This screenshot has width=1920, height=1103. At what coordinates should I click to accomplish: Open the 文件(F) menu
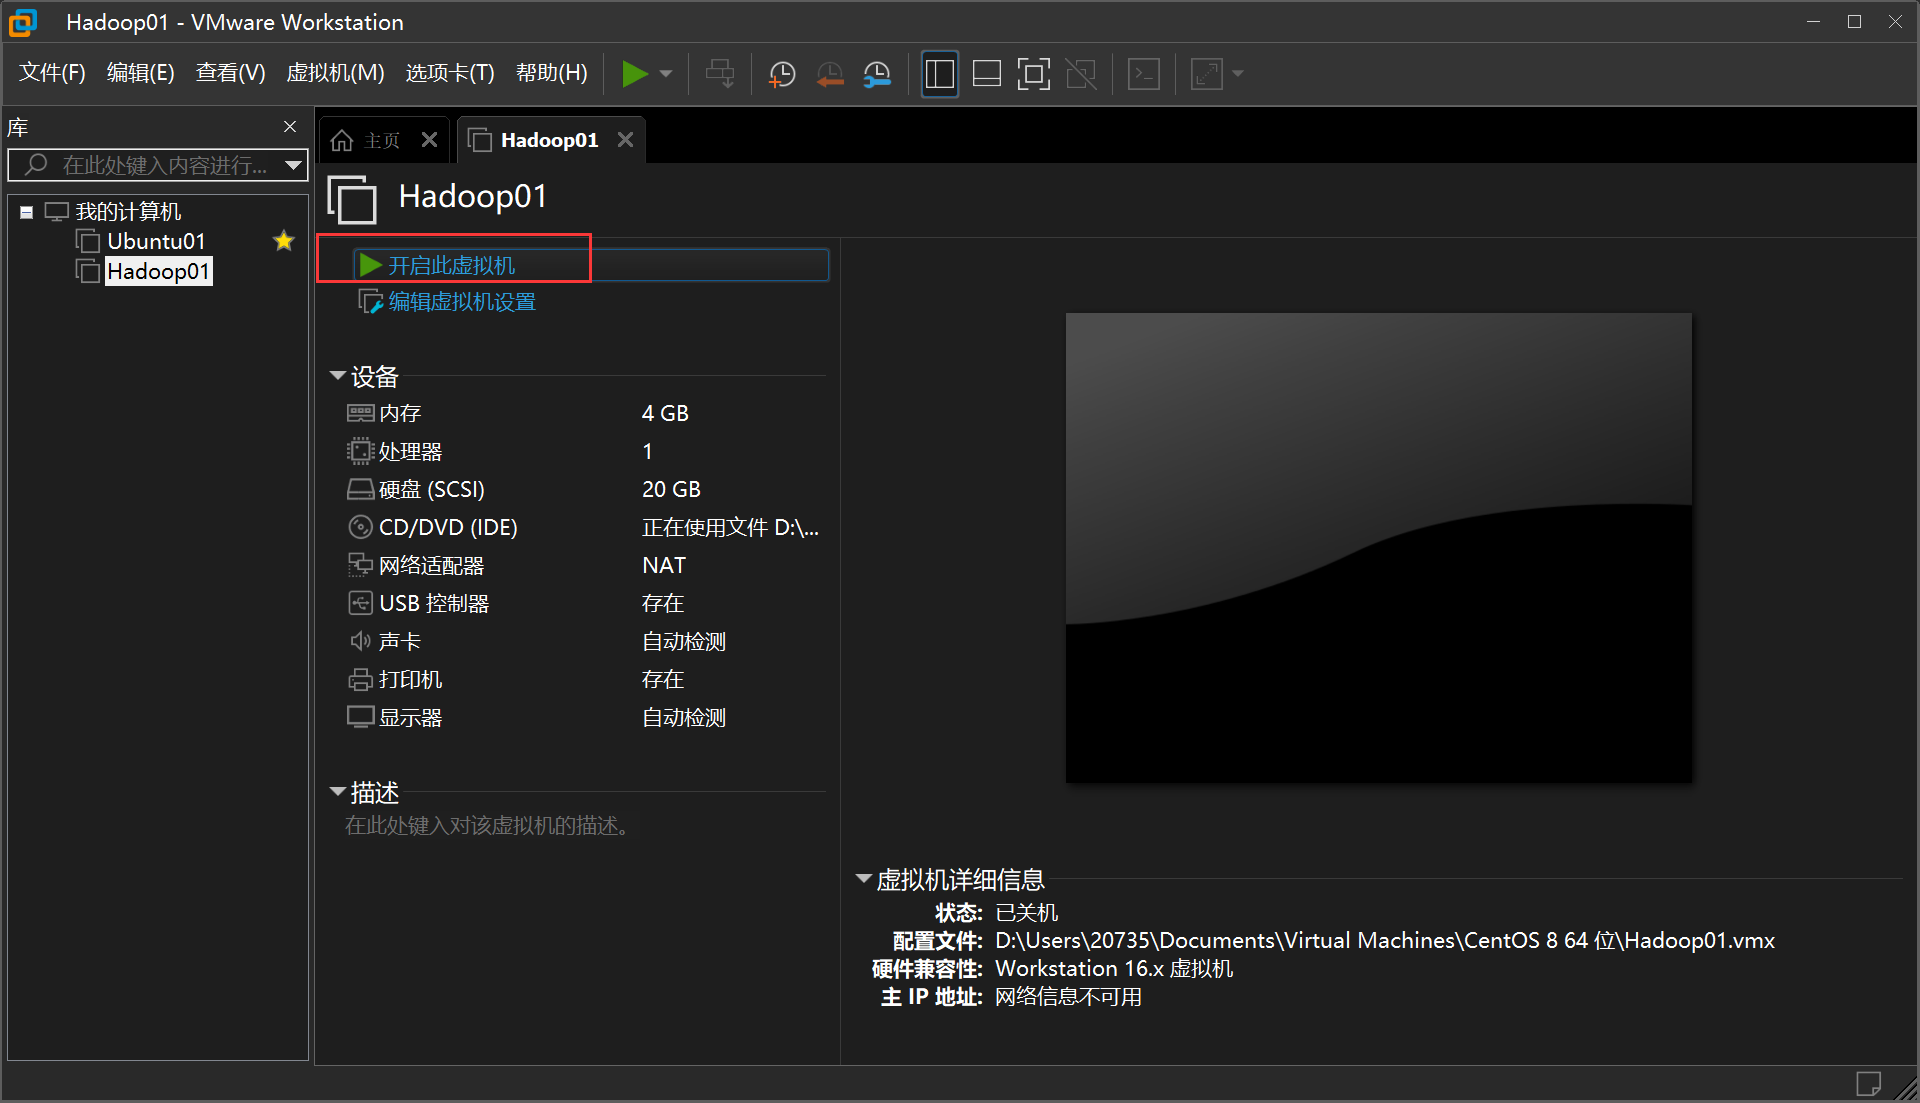coord(52,73)
